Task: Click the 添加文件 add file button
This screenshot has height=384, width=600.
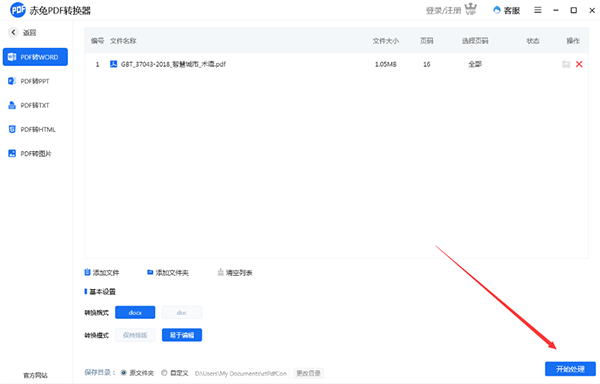Action: 102,273
